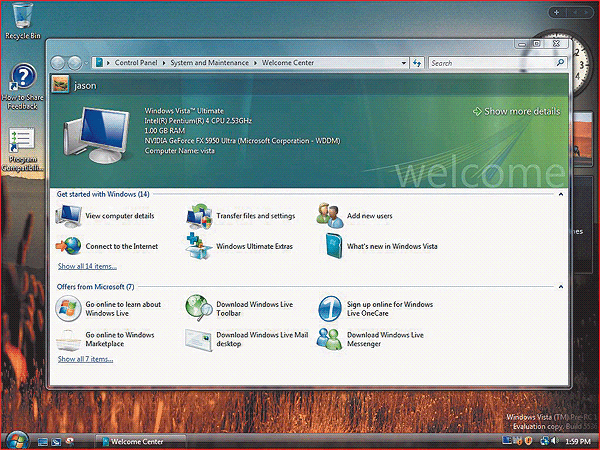Screen dimensions: 600x450
Task: Click the Forward navigation button
Action: pos(75,63)
